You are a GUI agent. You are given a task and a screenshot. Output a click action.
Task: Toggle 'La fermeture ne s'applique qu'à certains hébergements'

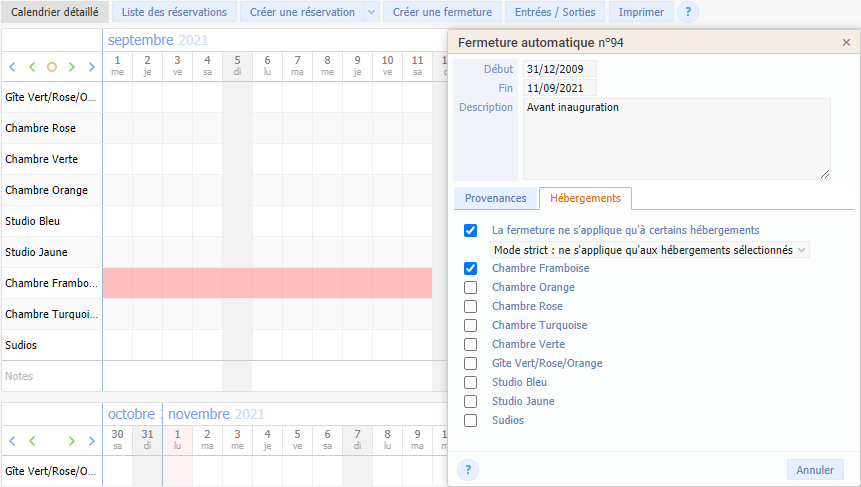click(x=471, y=230)
